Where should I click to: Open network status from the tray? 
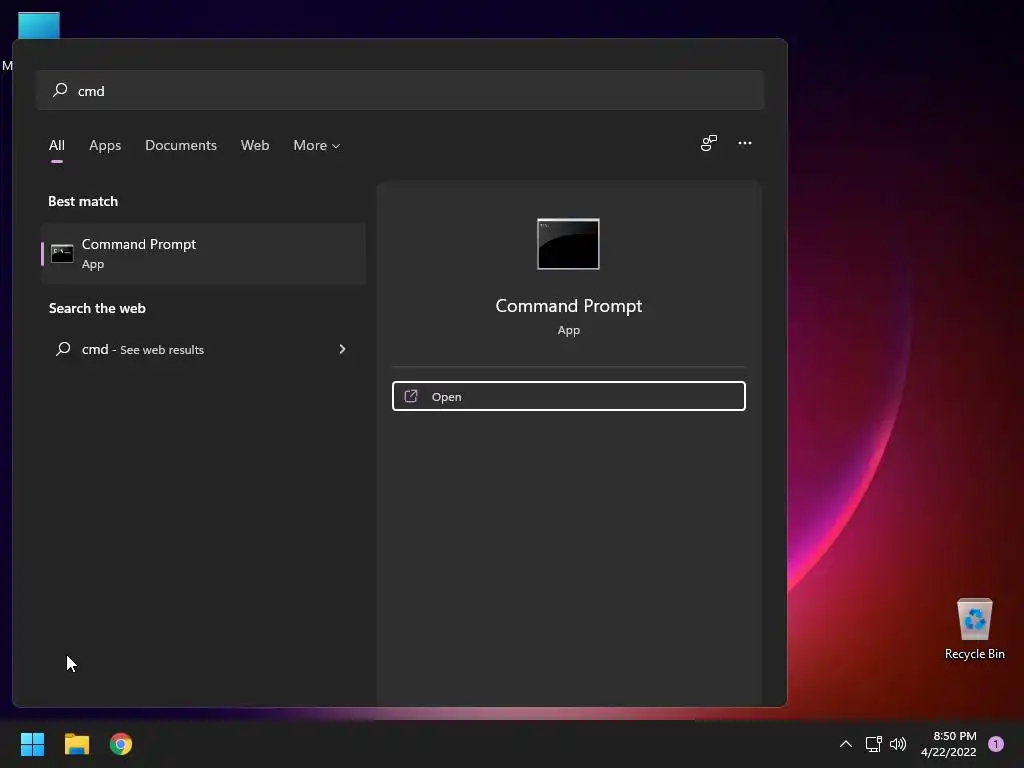click(873, 744)
